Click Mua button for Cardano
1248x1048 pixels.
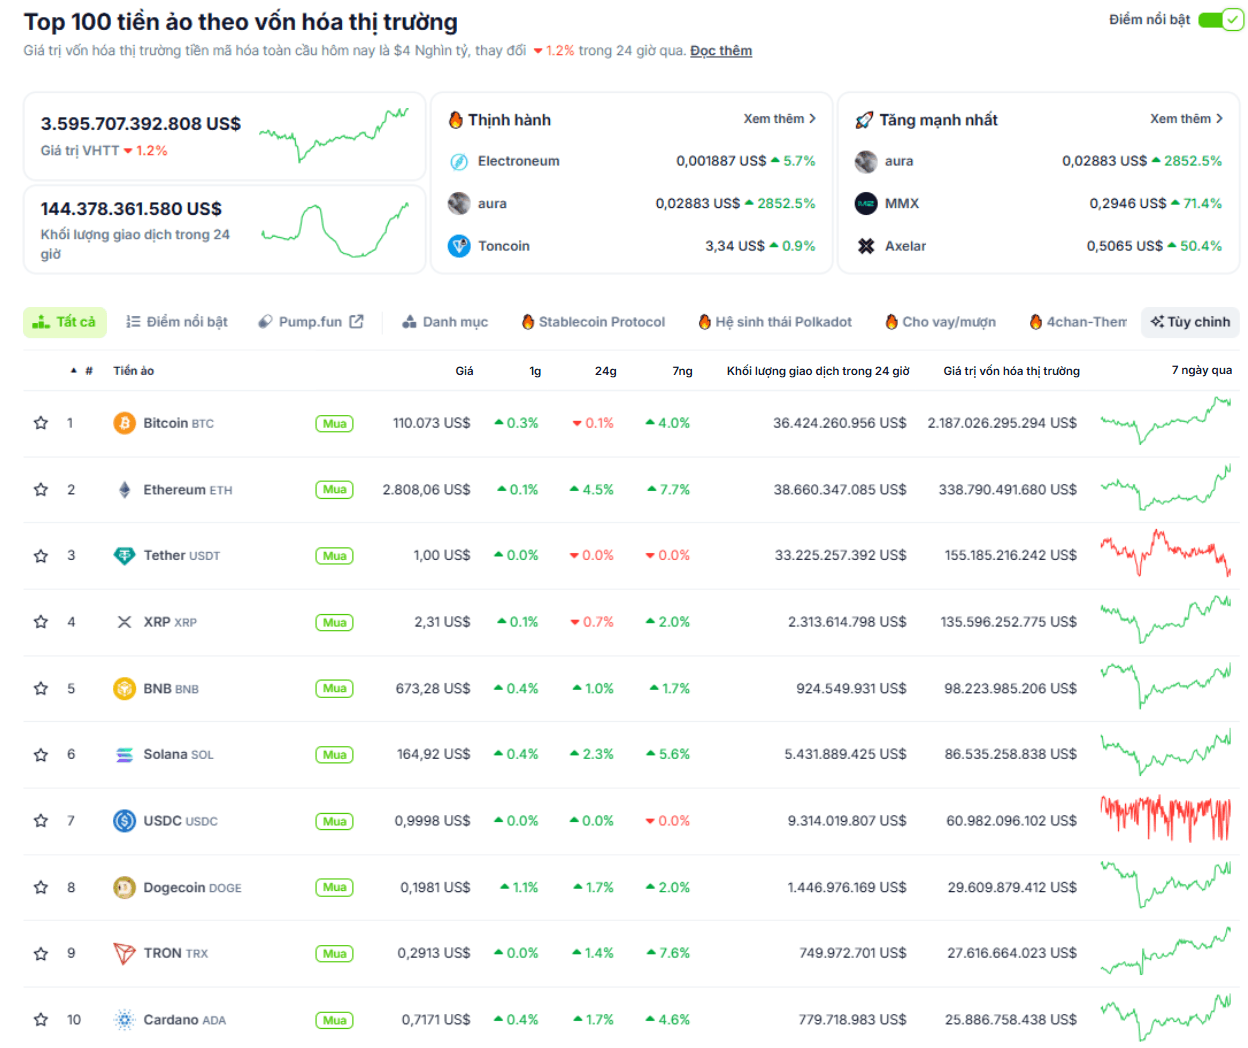335,1021
